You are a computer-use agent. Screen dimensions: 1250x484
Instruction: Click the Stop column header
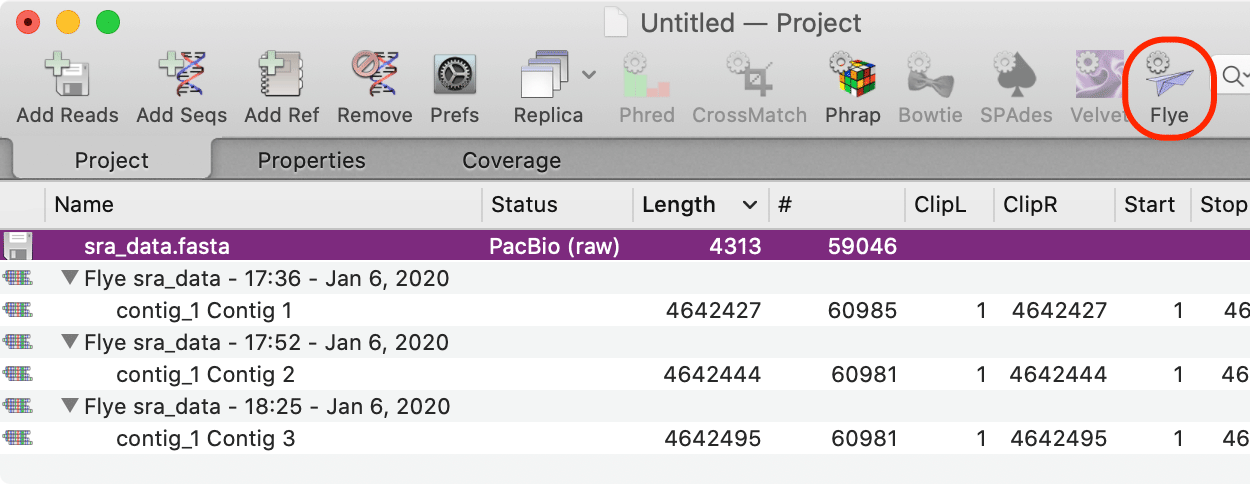coord(1221,205)
